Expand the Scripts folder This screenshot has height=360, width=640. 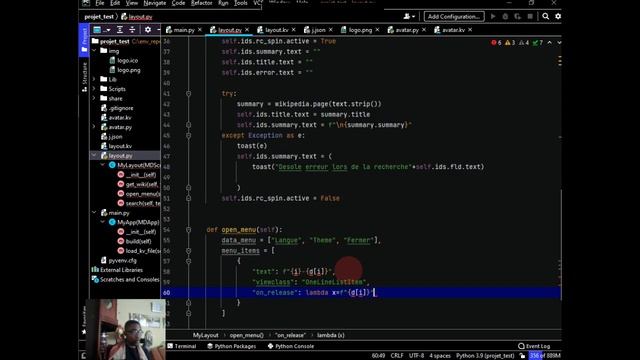click(x=94, y=89)
